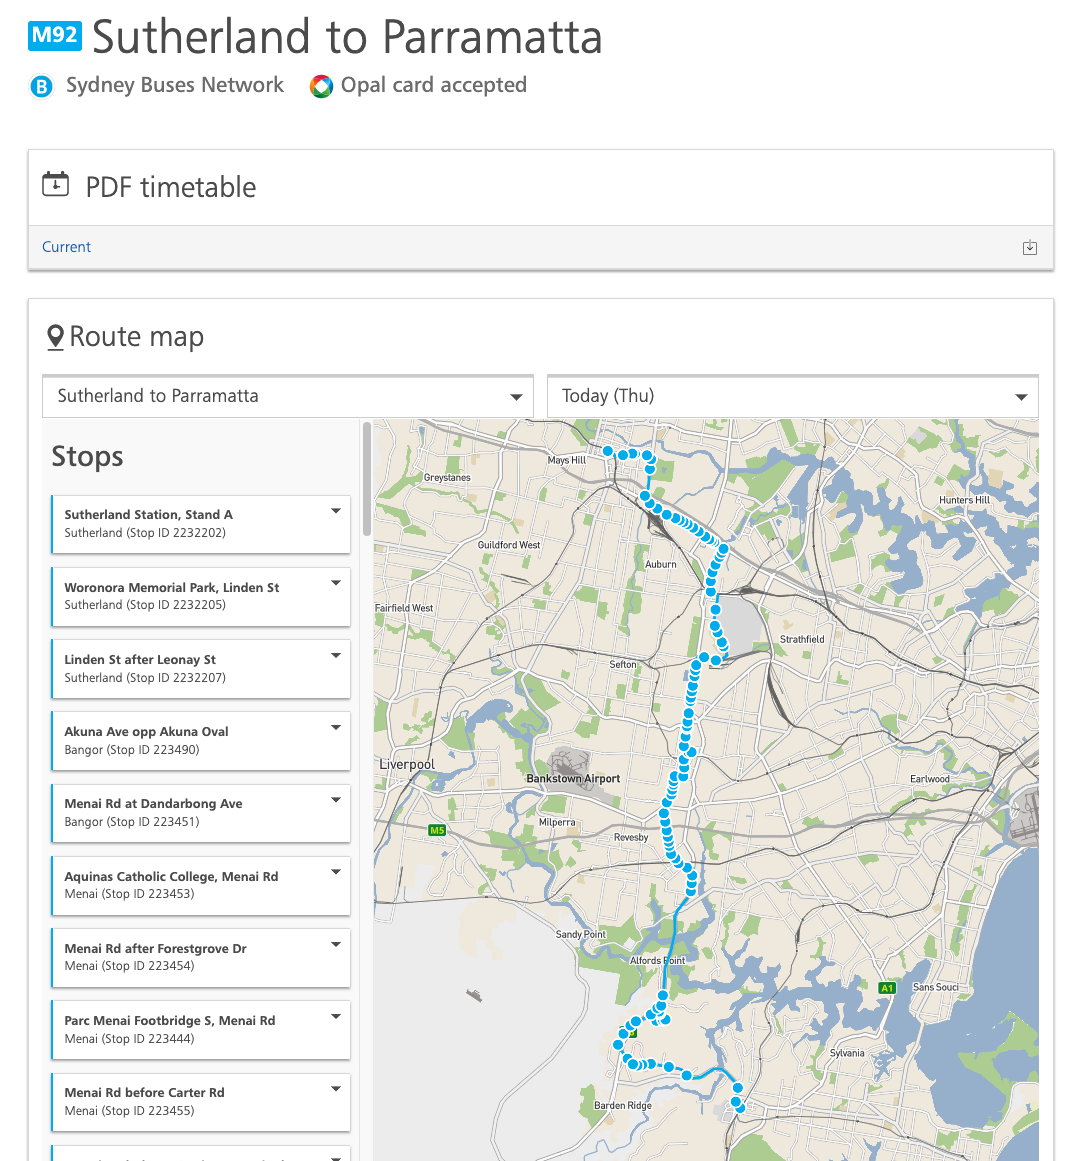1072x1161 pixels.
Task: Click the A1 road badge on map
Action: [886, 988]
